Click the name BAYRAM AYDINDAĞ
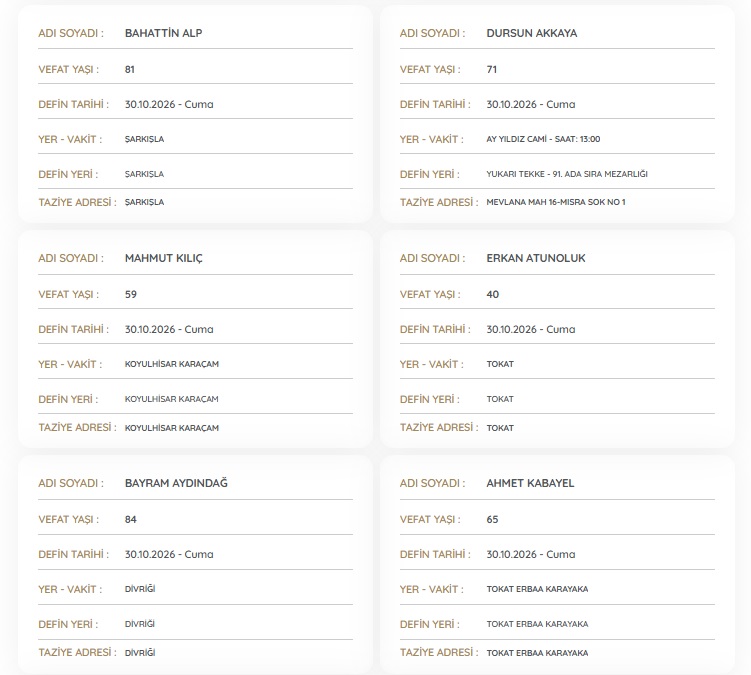The height and width of the screenshot is (675, 751). pos(176,483)
